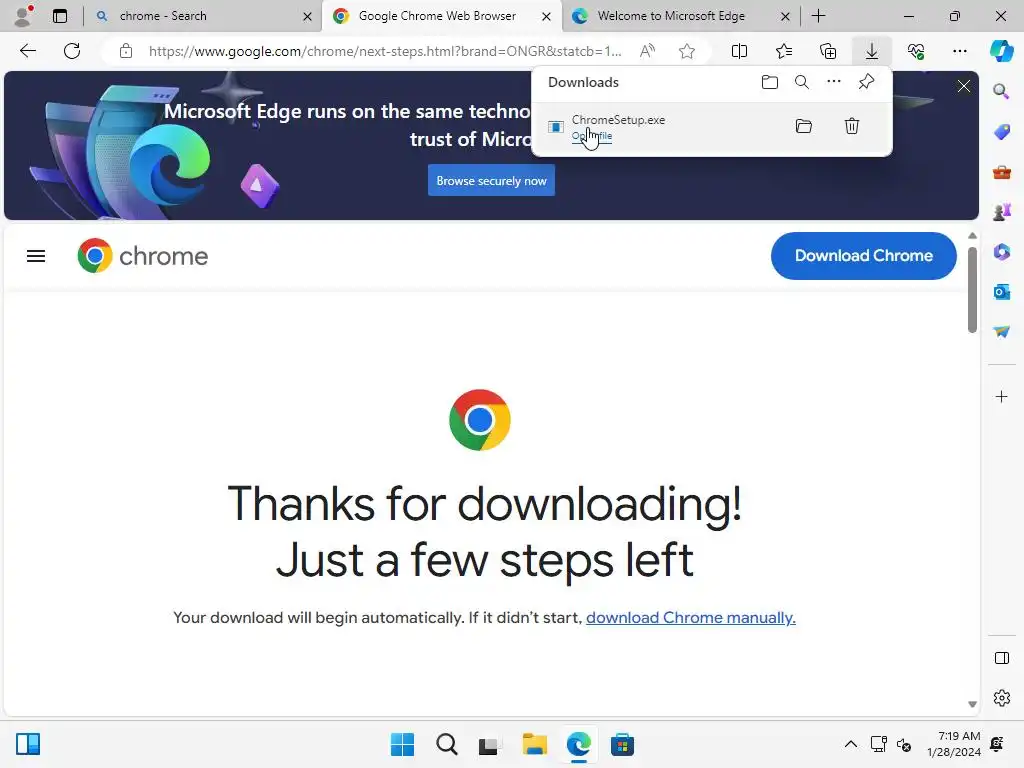The image size is (1024, 768).
Task: Open the sidebar Search icon
Action: point(1001,91)
